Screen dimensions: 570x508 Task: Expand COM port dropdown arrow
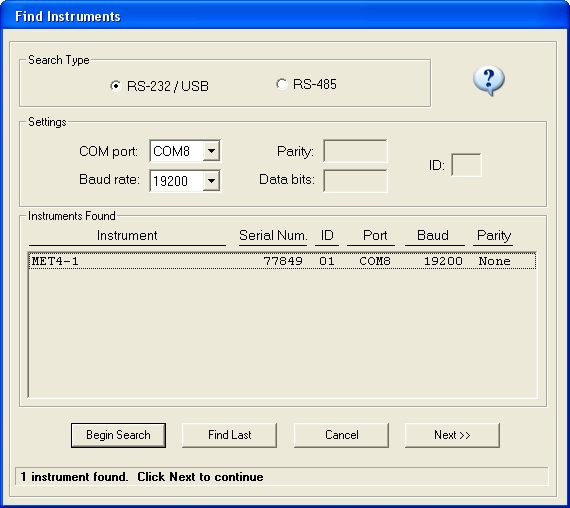click(211, 151)
